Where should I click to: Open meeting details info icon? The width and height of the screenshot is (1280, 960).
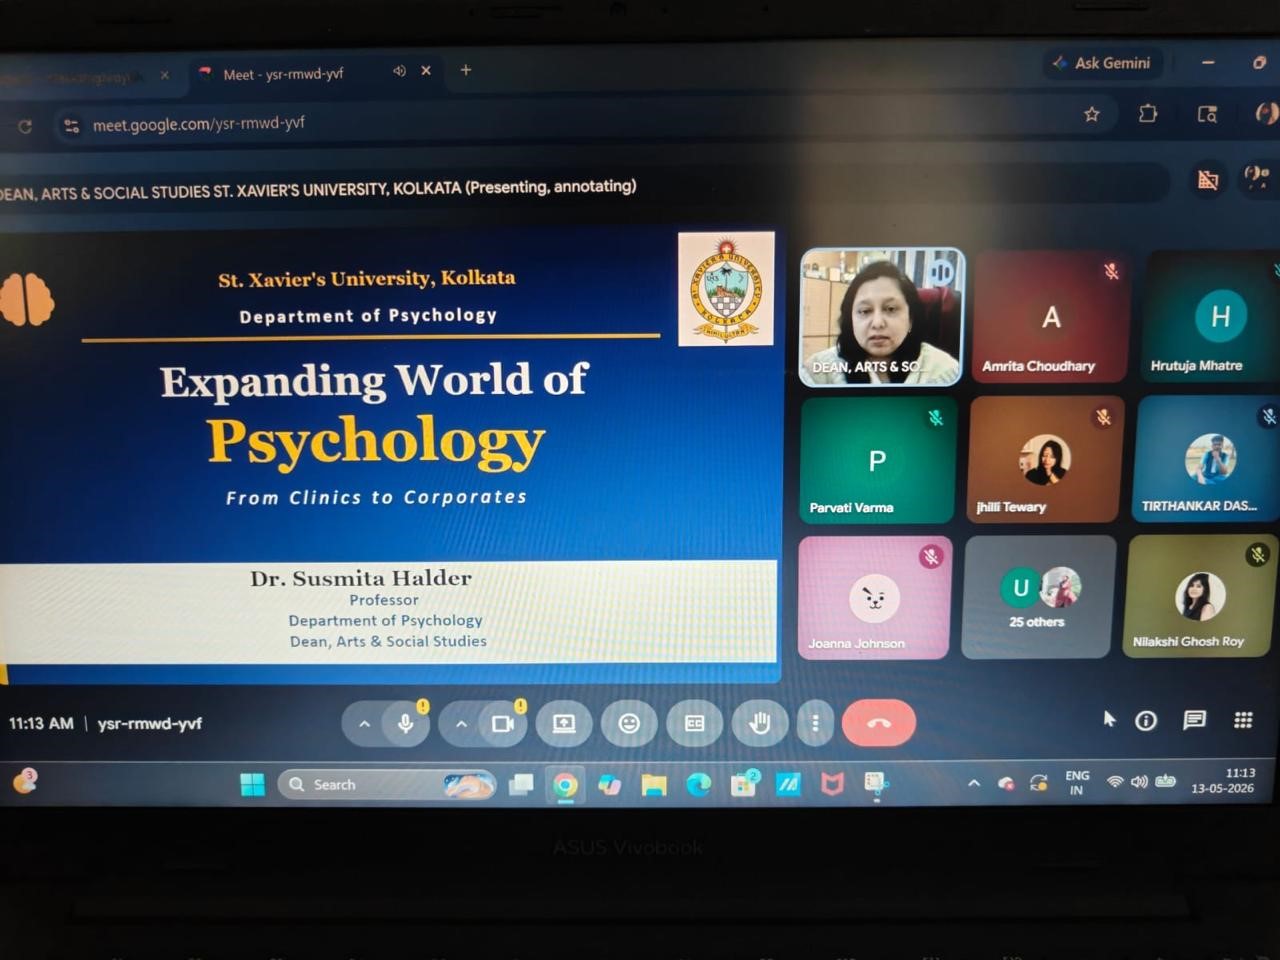[1146, 720]
